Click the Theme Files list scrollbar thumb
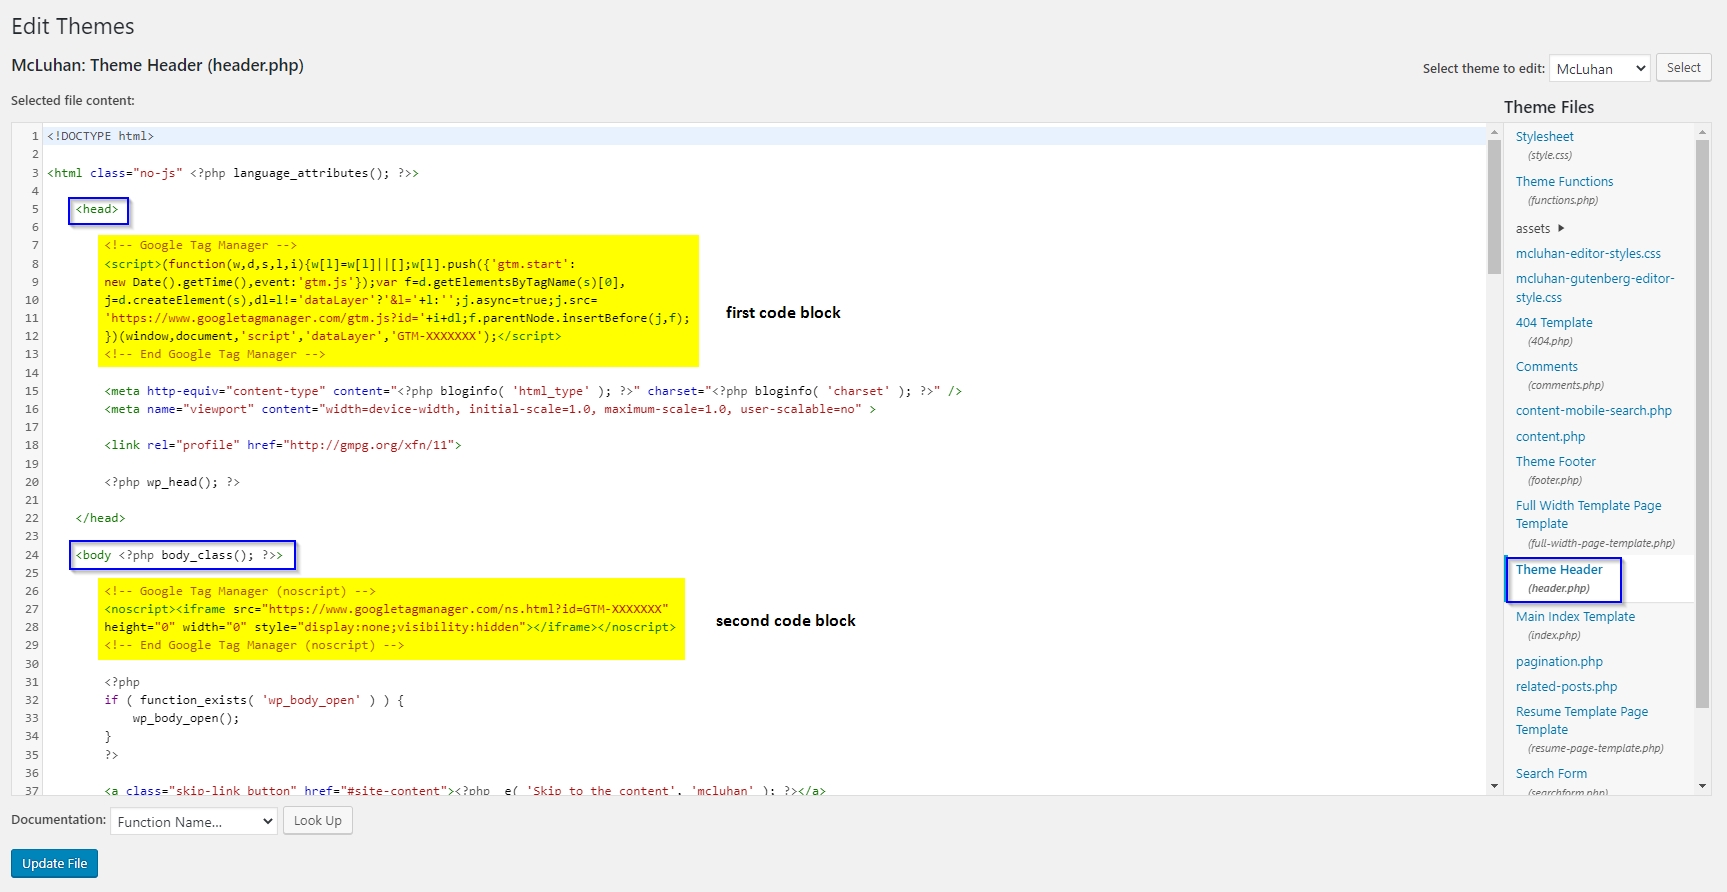 1702,423
